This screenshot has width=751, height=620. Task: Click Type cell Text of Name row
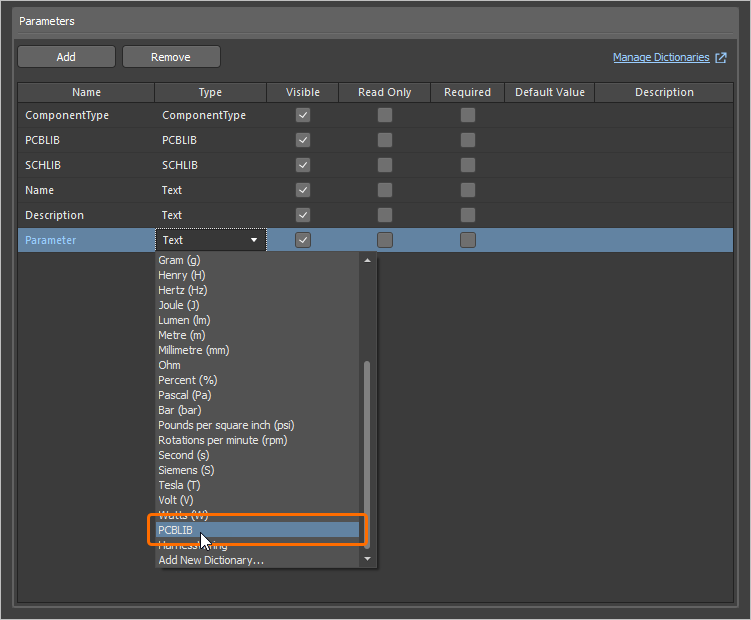click(x=210, y=190)
